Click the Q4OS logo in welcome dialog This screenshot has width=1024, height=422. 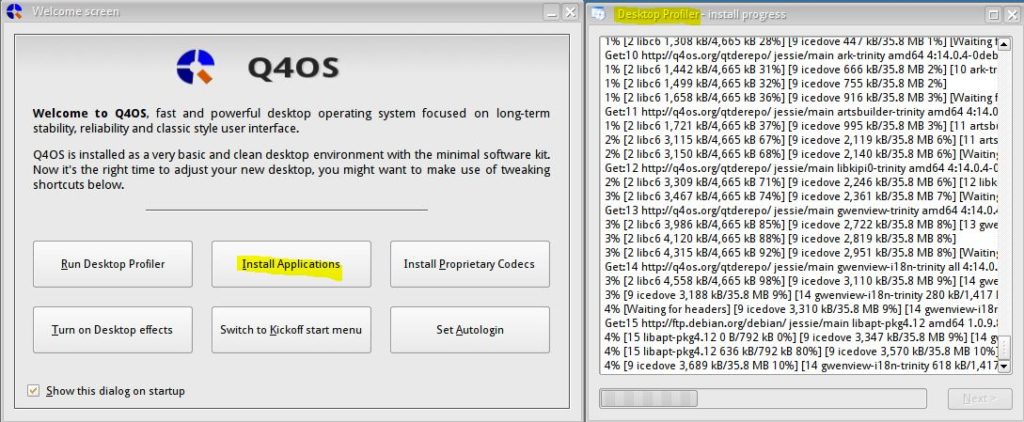[x=195, y=67]
